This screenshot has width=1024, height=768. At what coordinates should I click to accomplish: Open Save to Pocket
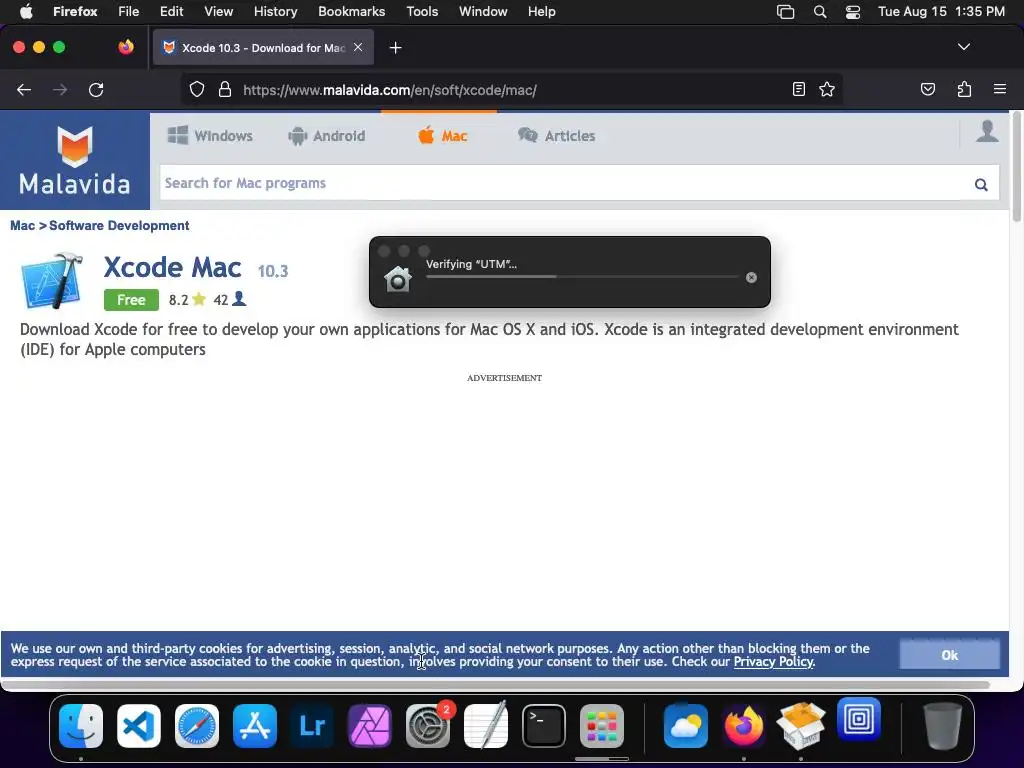927,89
